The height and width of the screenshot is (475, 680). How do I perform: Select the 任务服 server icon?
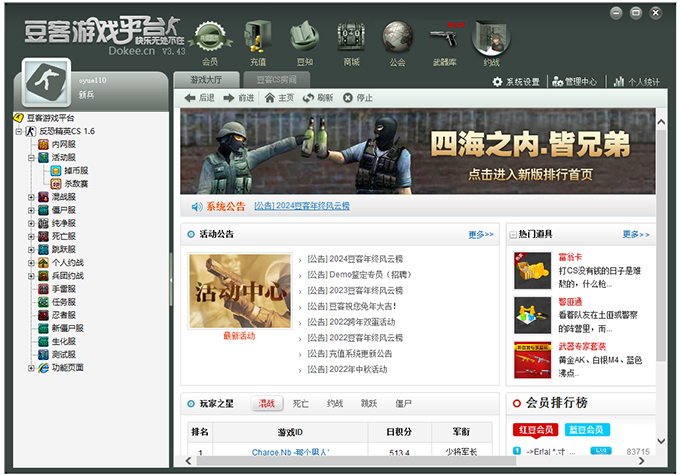(x=43, y=302)
